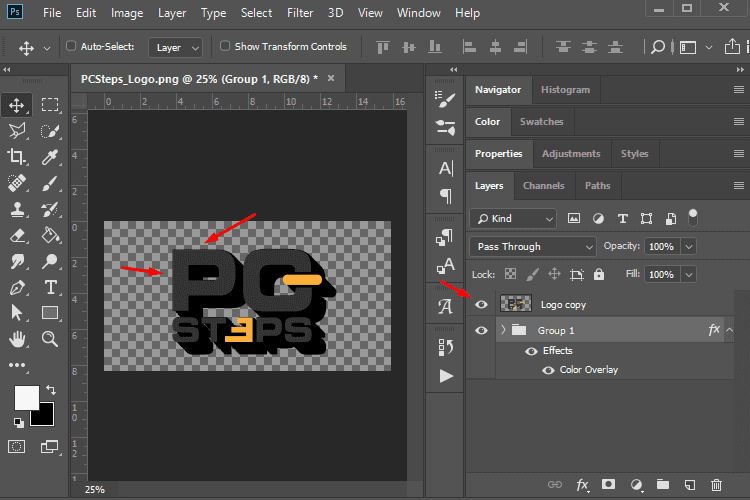Open the Kind filter dropdown
Image resolution: width=750 pixels, height=500 pixels.
(513, 219)
